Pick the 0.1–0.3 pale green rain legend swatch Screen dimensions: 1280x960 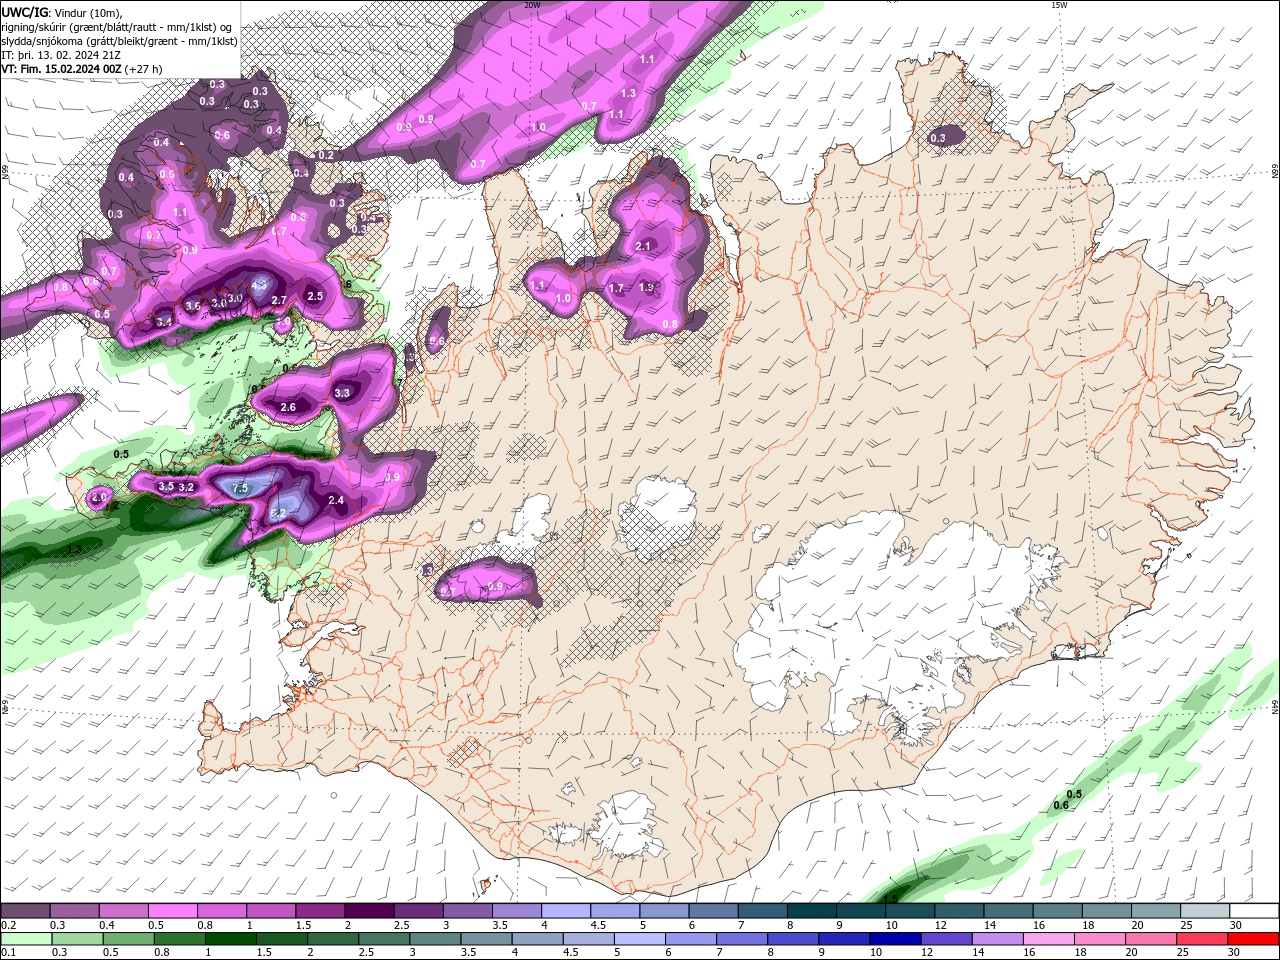(27, 939)
